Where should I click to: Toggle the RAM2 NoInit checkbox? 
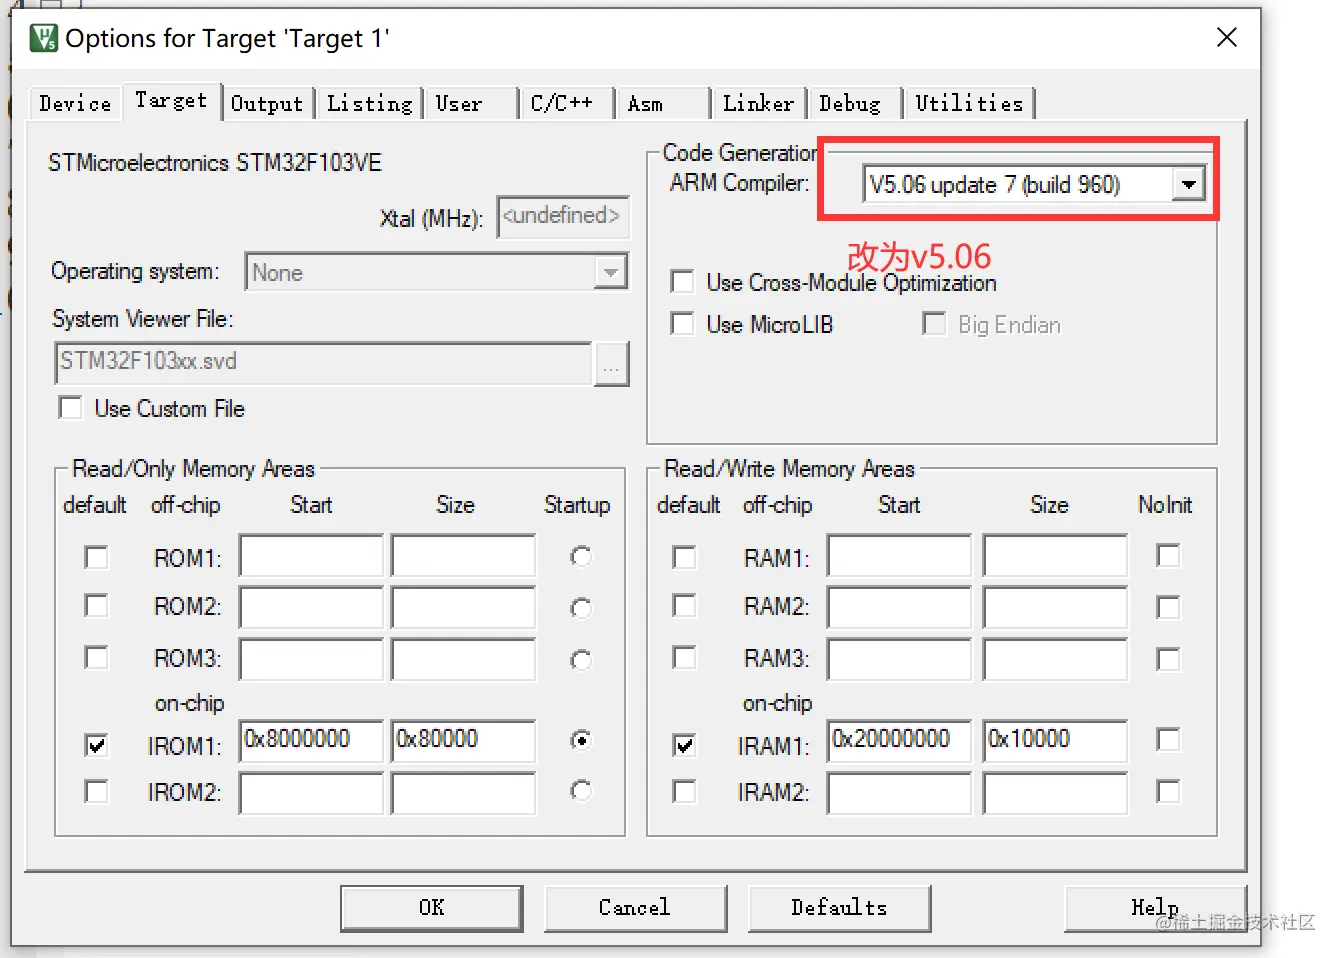click(1168, 607)
